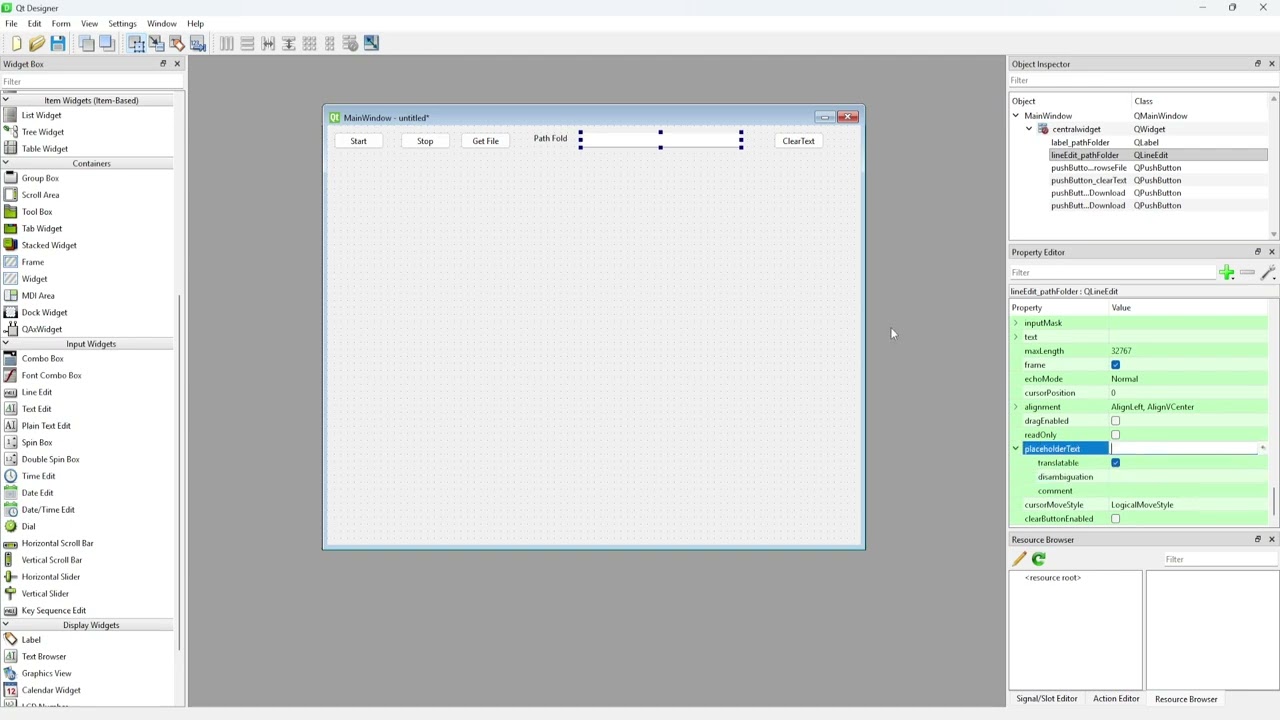The width and height of the screenshot is (1280, 720).
Task: Select the Edit Tab Order mode icon
Action: click(x=197, y=43)
